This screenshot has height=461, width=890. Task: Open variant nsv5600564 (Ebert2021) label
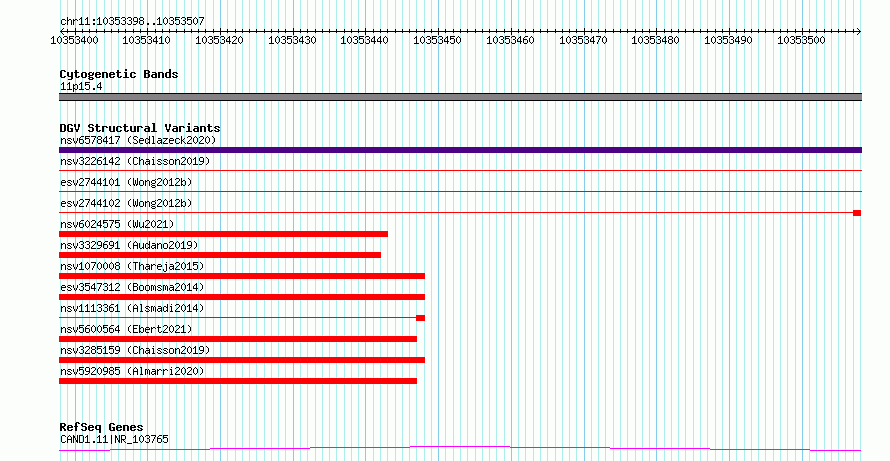(x=126, y=329)
